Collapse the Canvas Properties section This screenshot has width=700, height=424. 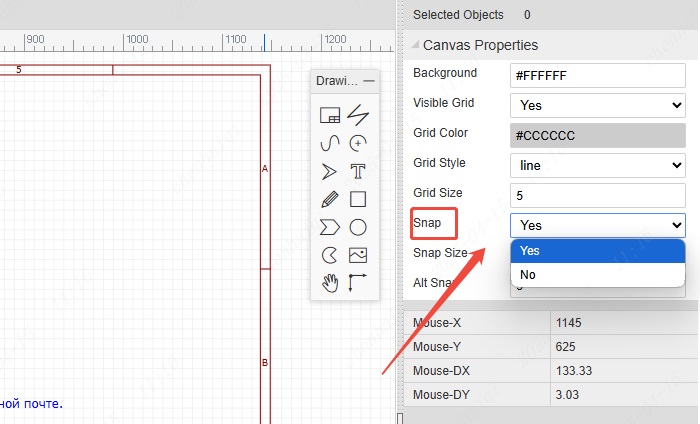point(414,45)
